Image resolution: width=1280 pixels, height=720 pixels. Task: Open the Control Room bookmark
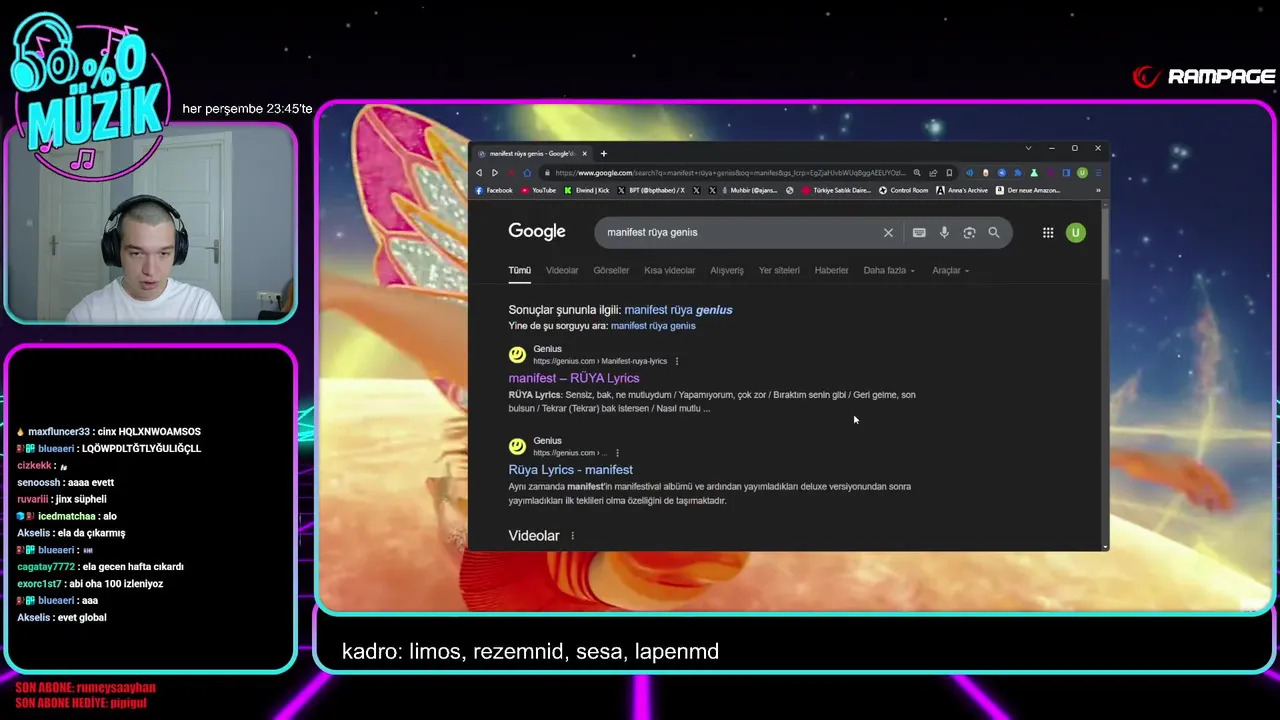click(903, 190)
